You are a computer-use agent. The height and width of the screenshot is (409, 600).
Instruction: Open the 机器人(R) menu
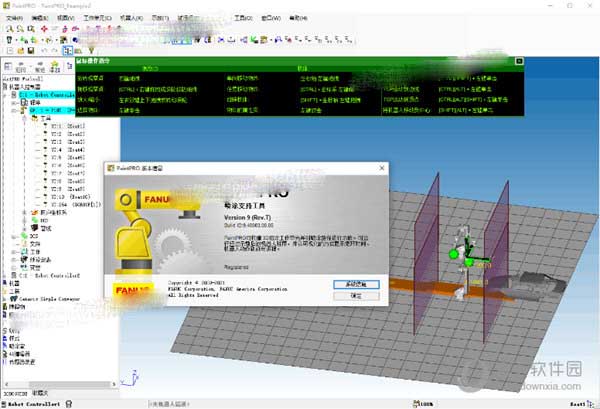coord(131,18)
